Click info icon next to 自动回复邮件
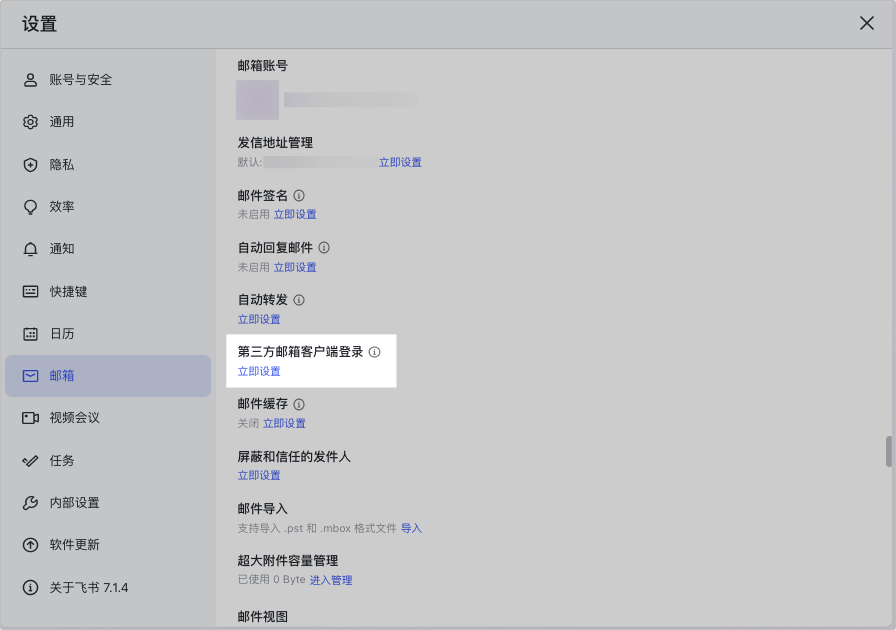Viewport: 896px width, 630px height. (324, 248)
